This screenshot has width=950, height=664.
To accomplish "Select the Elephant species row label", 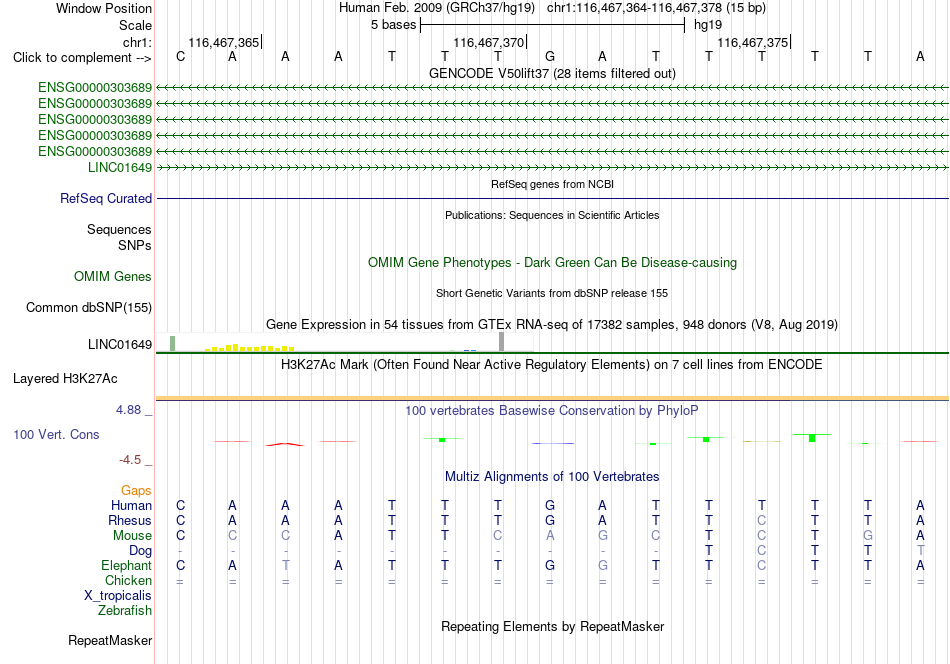I will [127, 565].
